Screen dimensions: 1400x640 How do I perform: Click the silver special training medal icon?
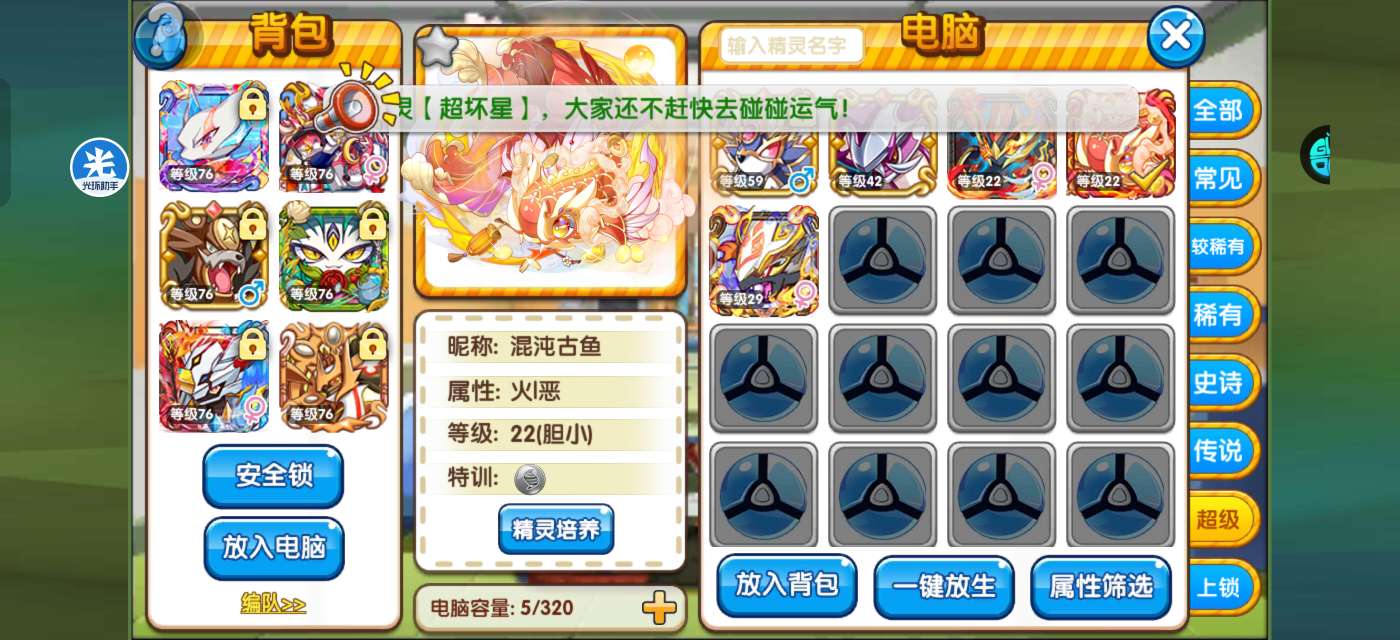[x=530, y=479]
